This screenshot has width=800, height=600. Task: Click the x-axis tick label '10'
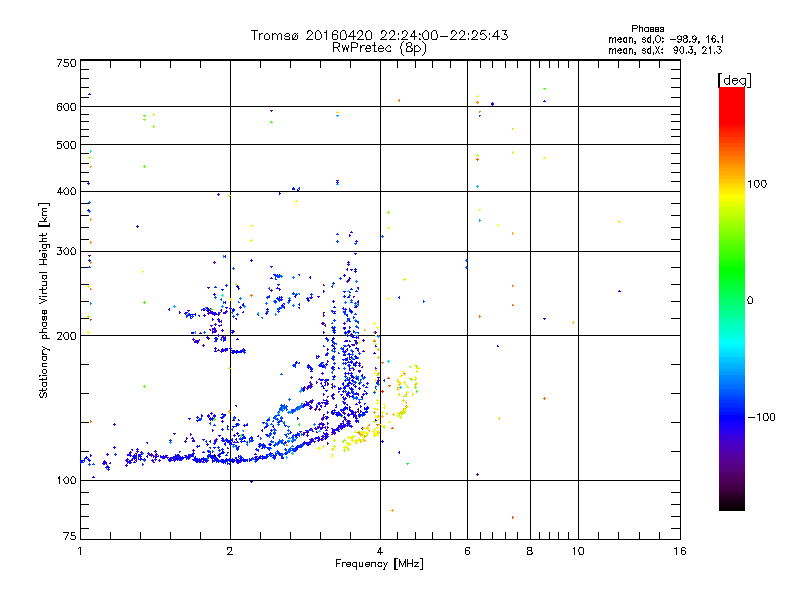pyautogui.click(x=578, y=551)
